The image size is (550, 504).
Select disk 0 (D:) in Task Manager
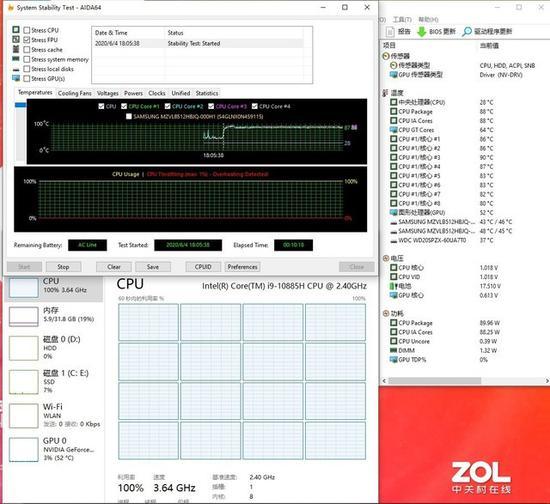click(x=54, y=347)
